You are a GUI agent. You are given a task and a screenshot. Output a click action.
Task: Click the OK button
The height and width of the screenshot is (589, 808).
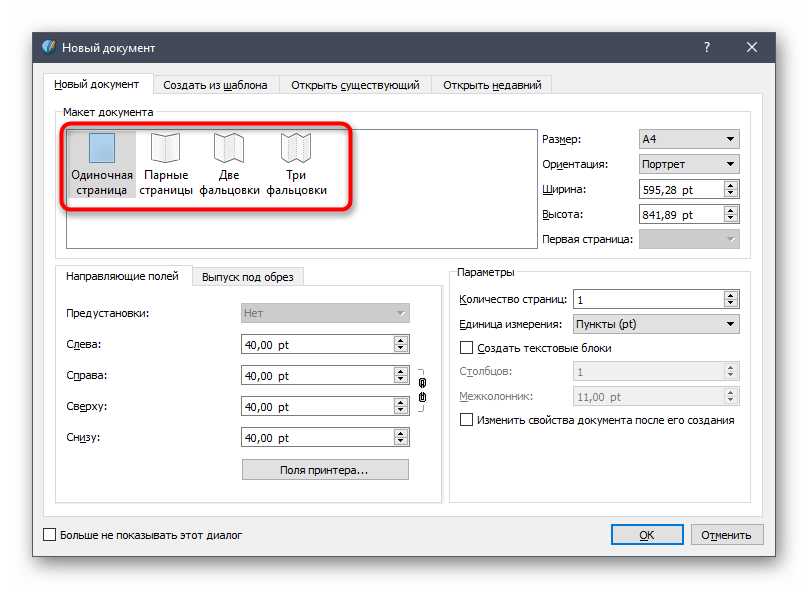pyautogui.click(x=647, y=535)
